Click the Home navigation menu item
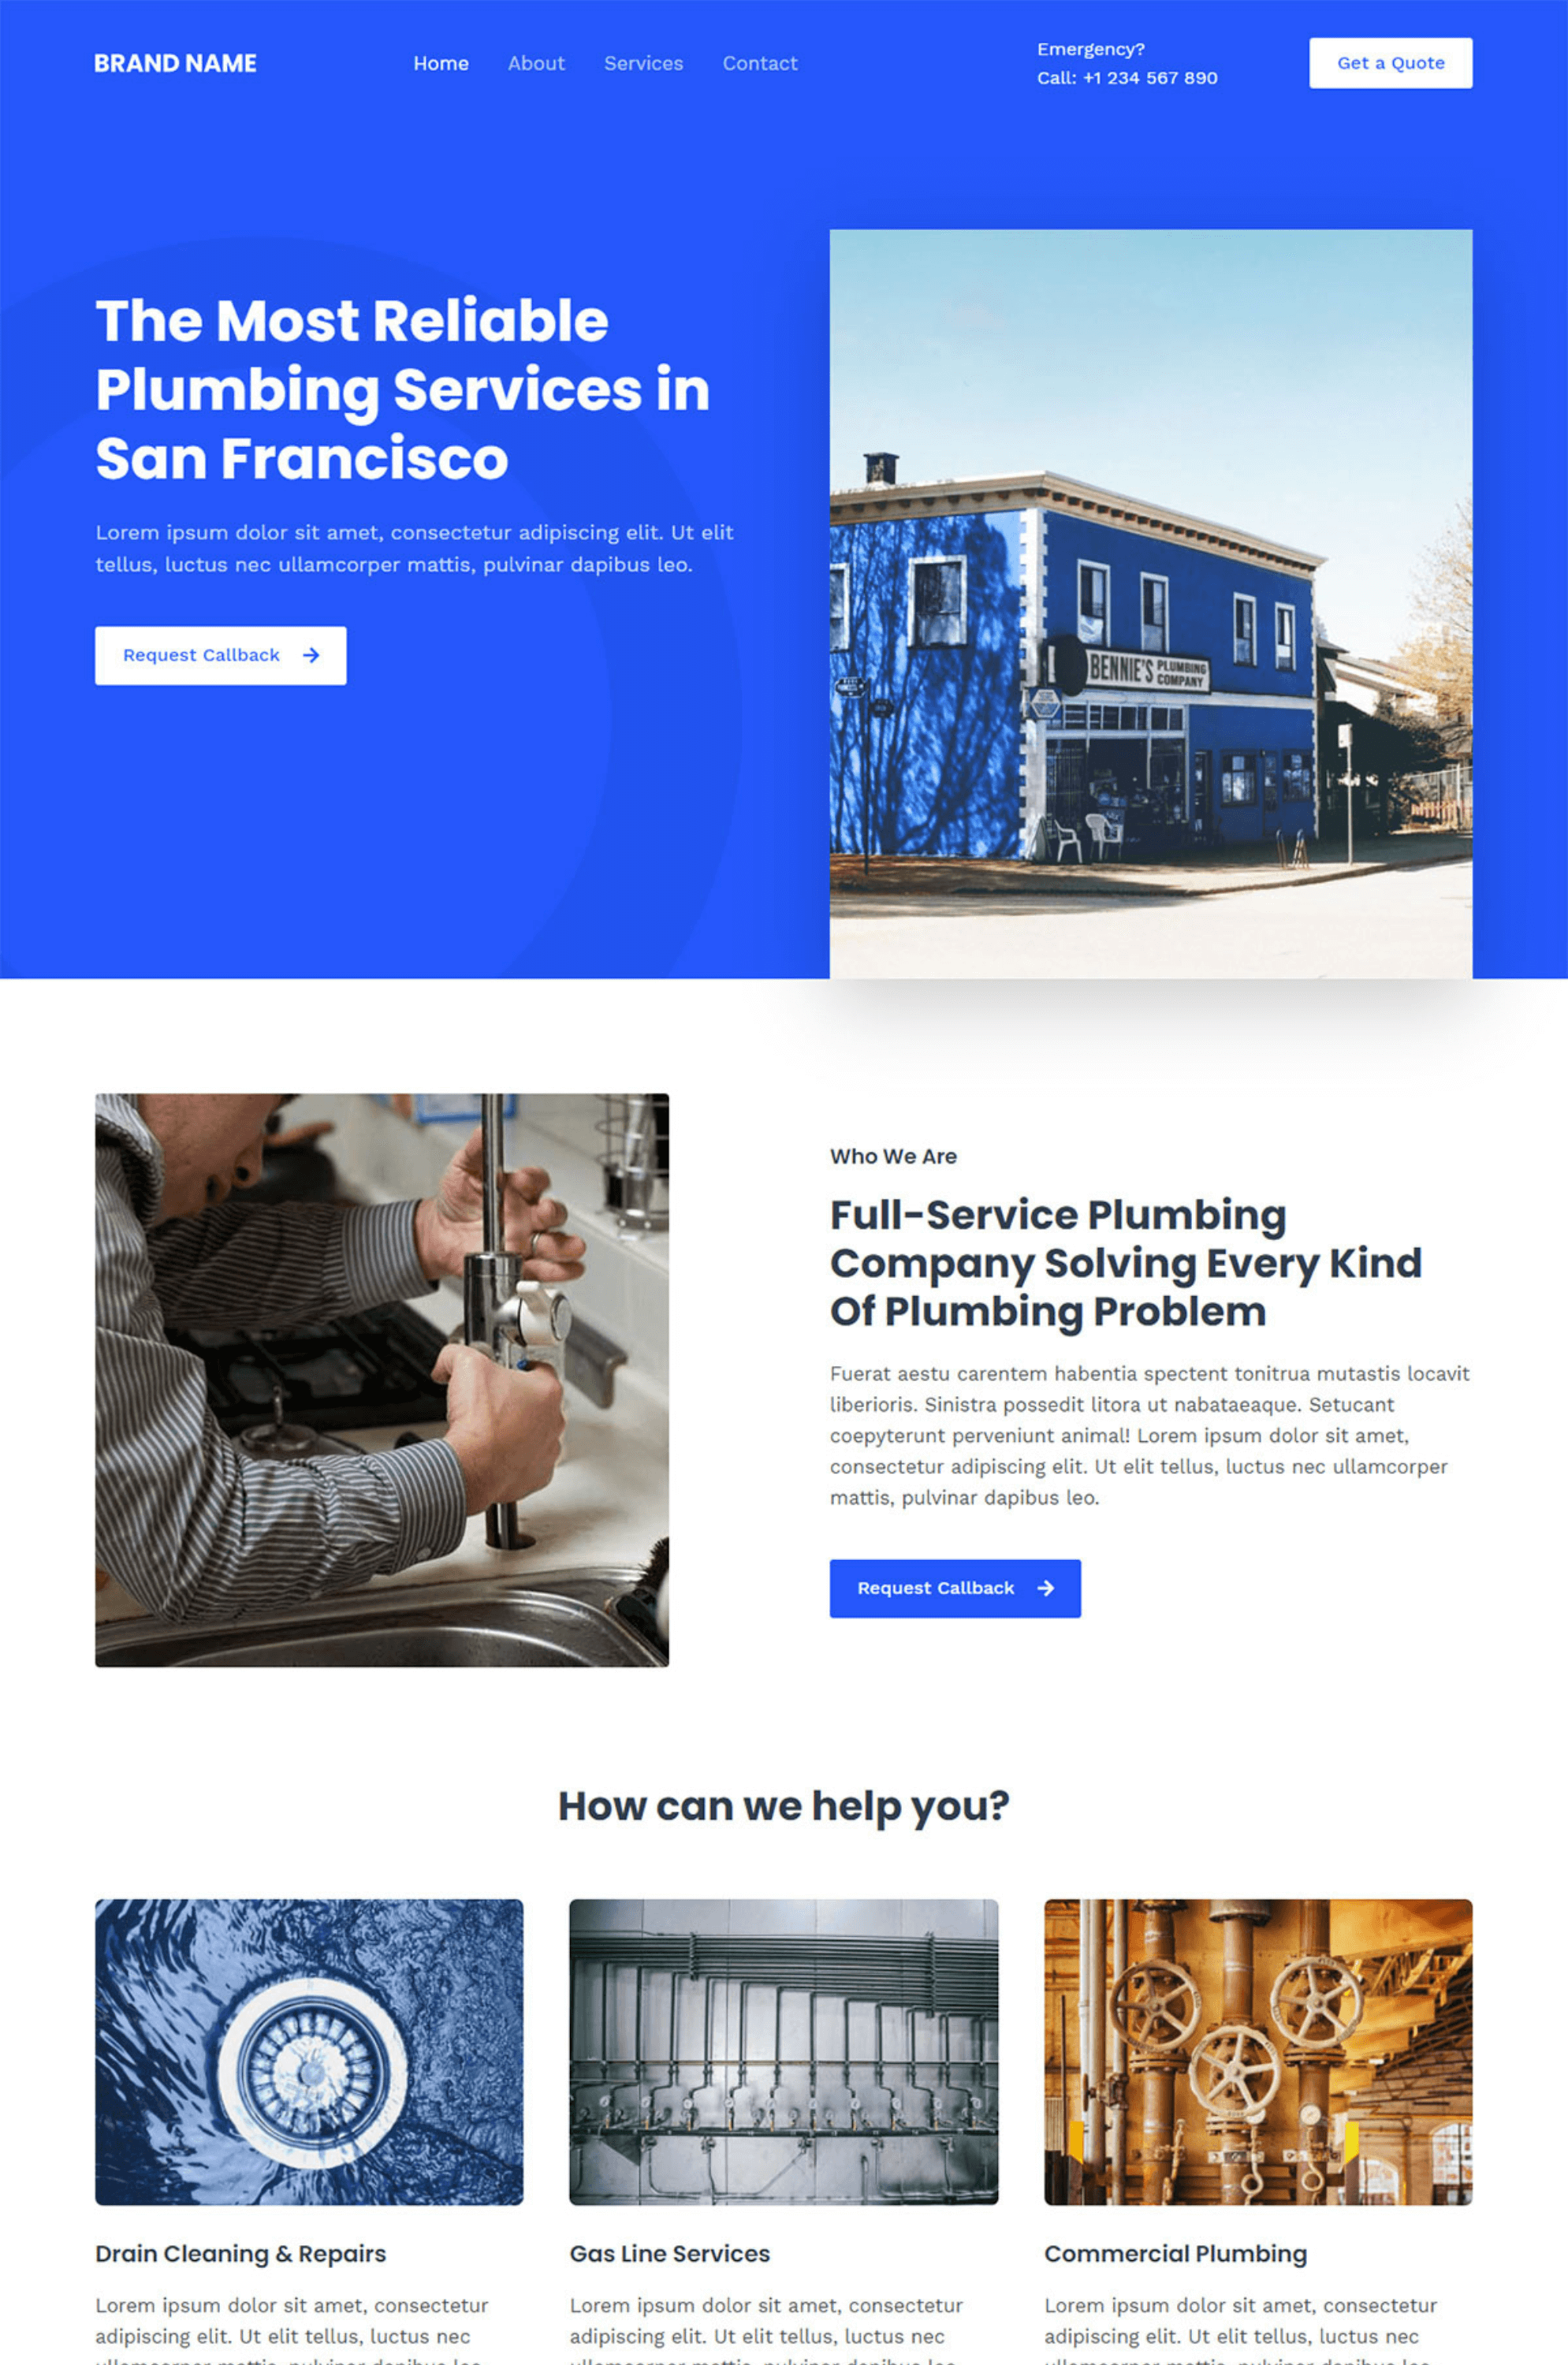This screenshot has width=1568, height=2365. [x=439, y=63]
